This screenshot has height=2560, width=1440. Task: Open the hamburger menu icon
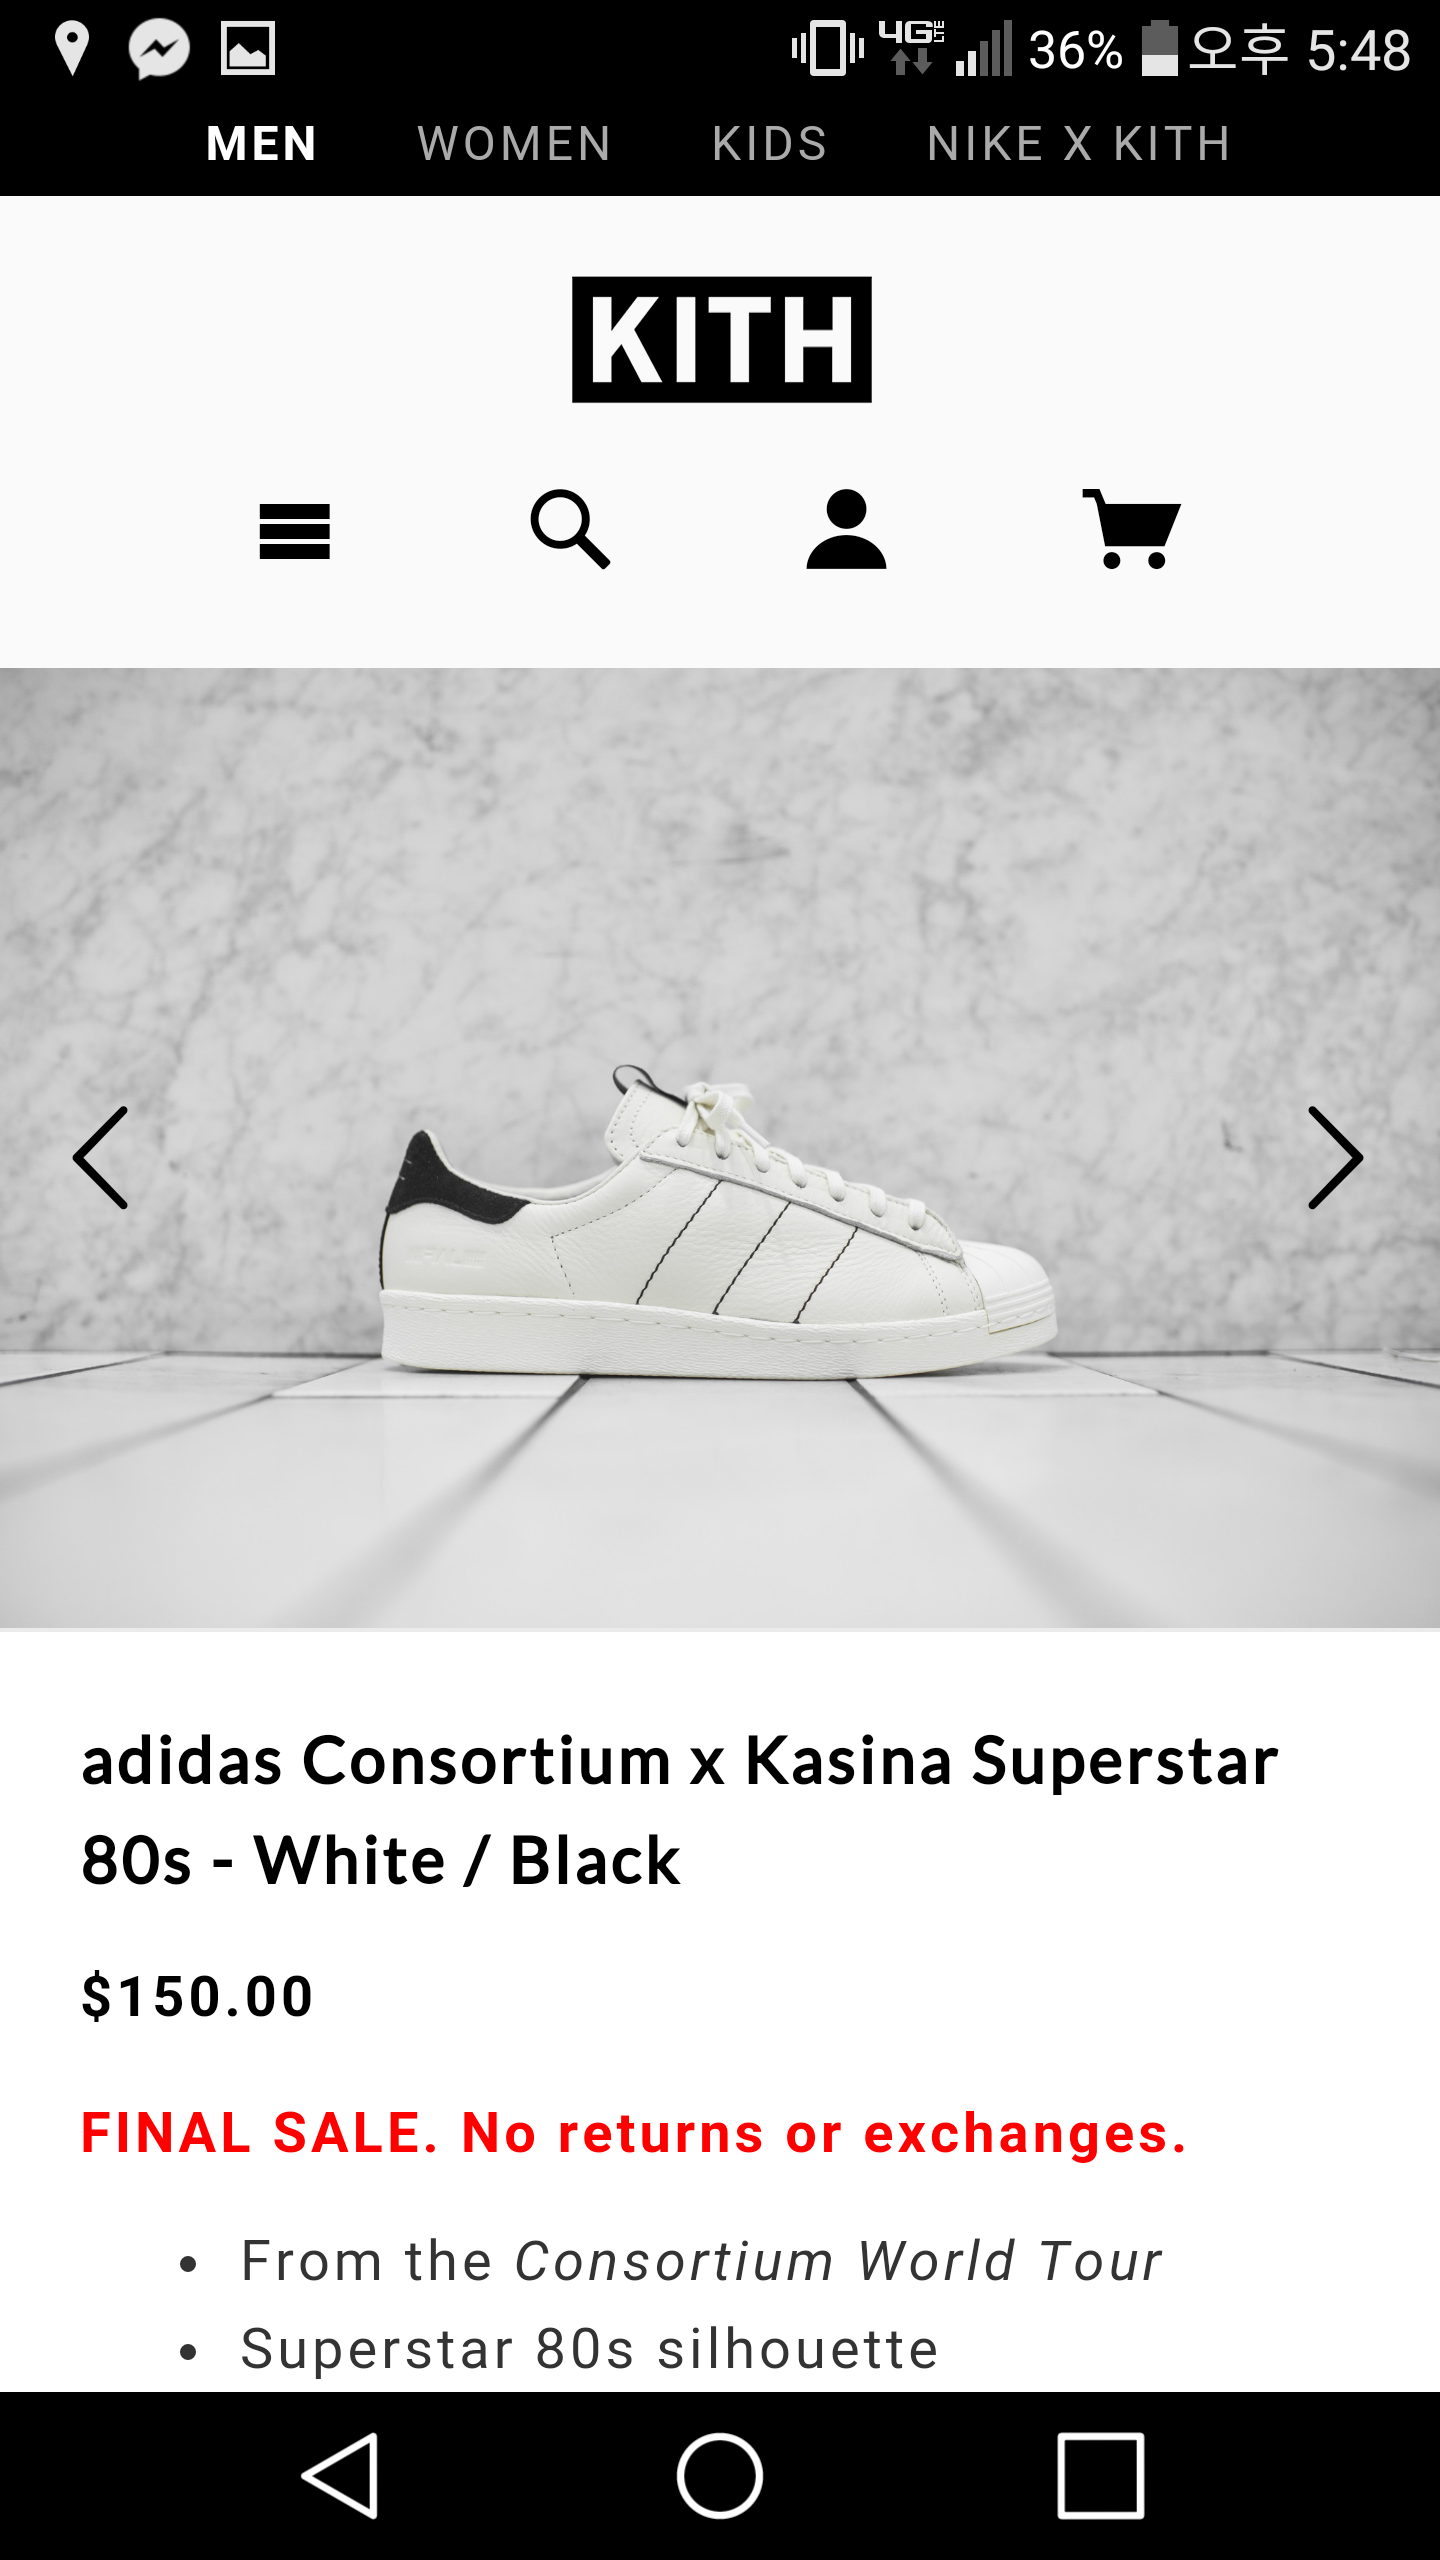294,531
